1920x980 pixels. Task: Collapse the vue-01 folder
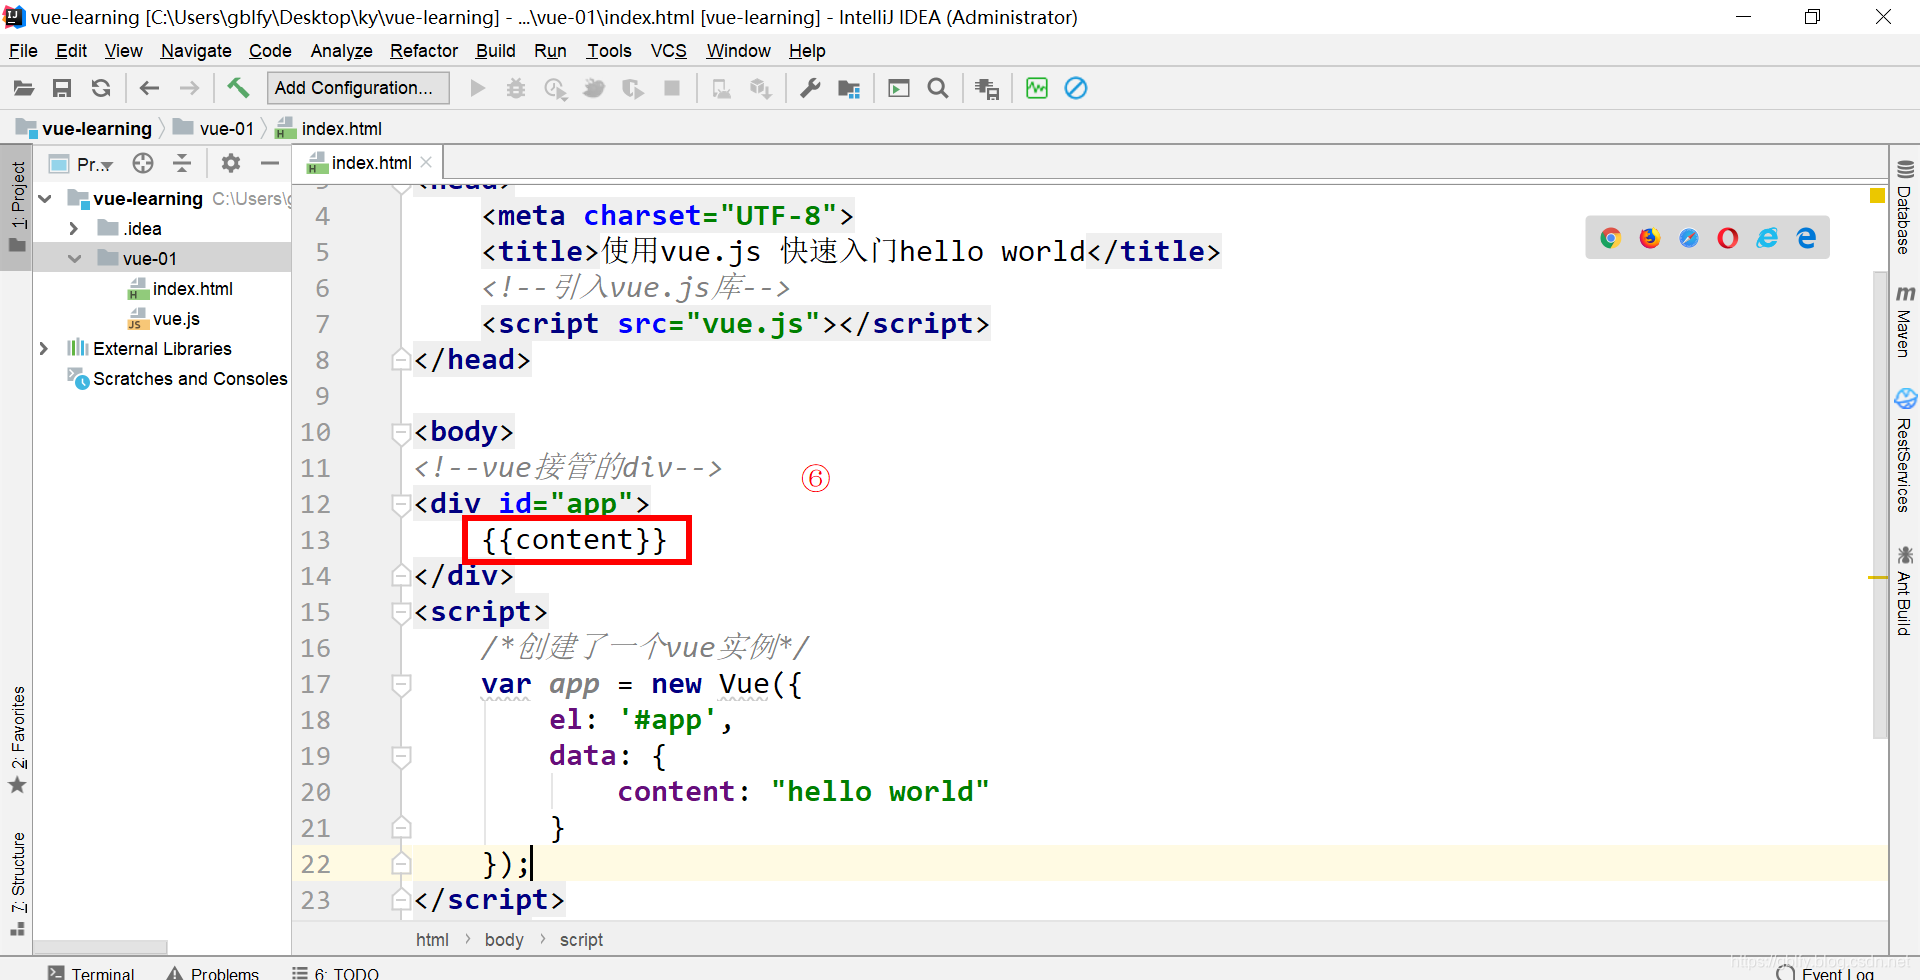[74, 259]
